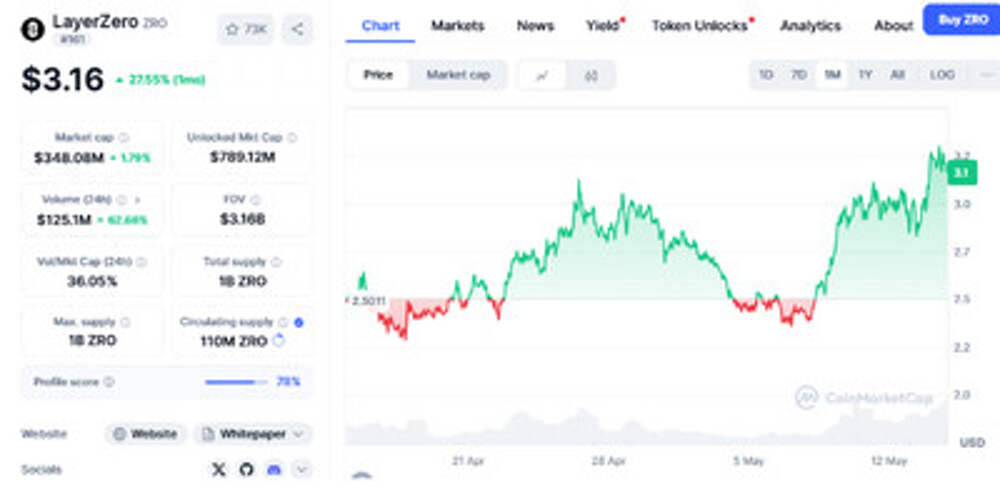Open the chart's more options menu
The width and height of the screenshot is (1000, 490).
987,75
